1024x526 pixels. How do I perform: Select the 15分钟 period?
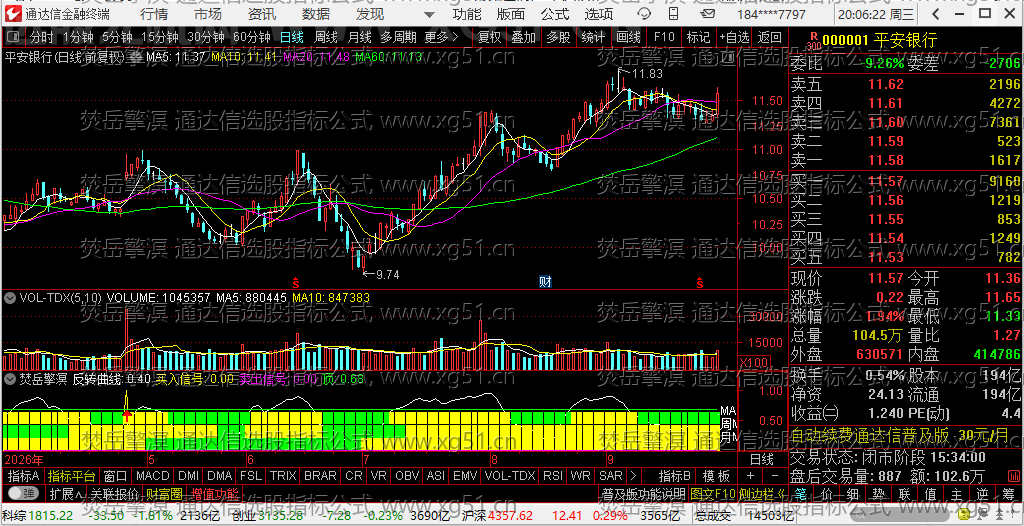coord(160,37)
